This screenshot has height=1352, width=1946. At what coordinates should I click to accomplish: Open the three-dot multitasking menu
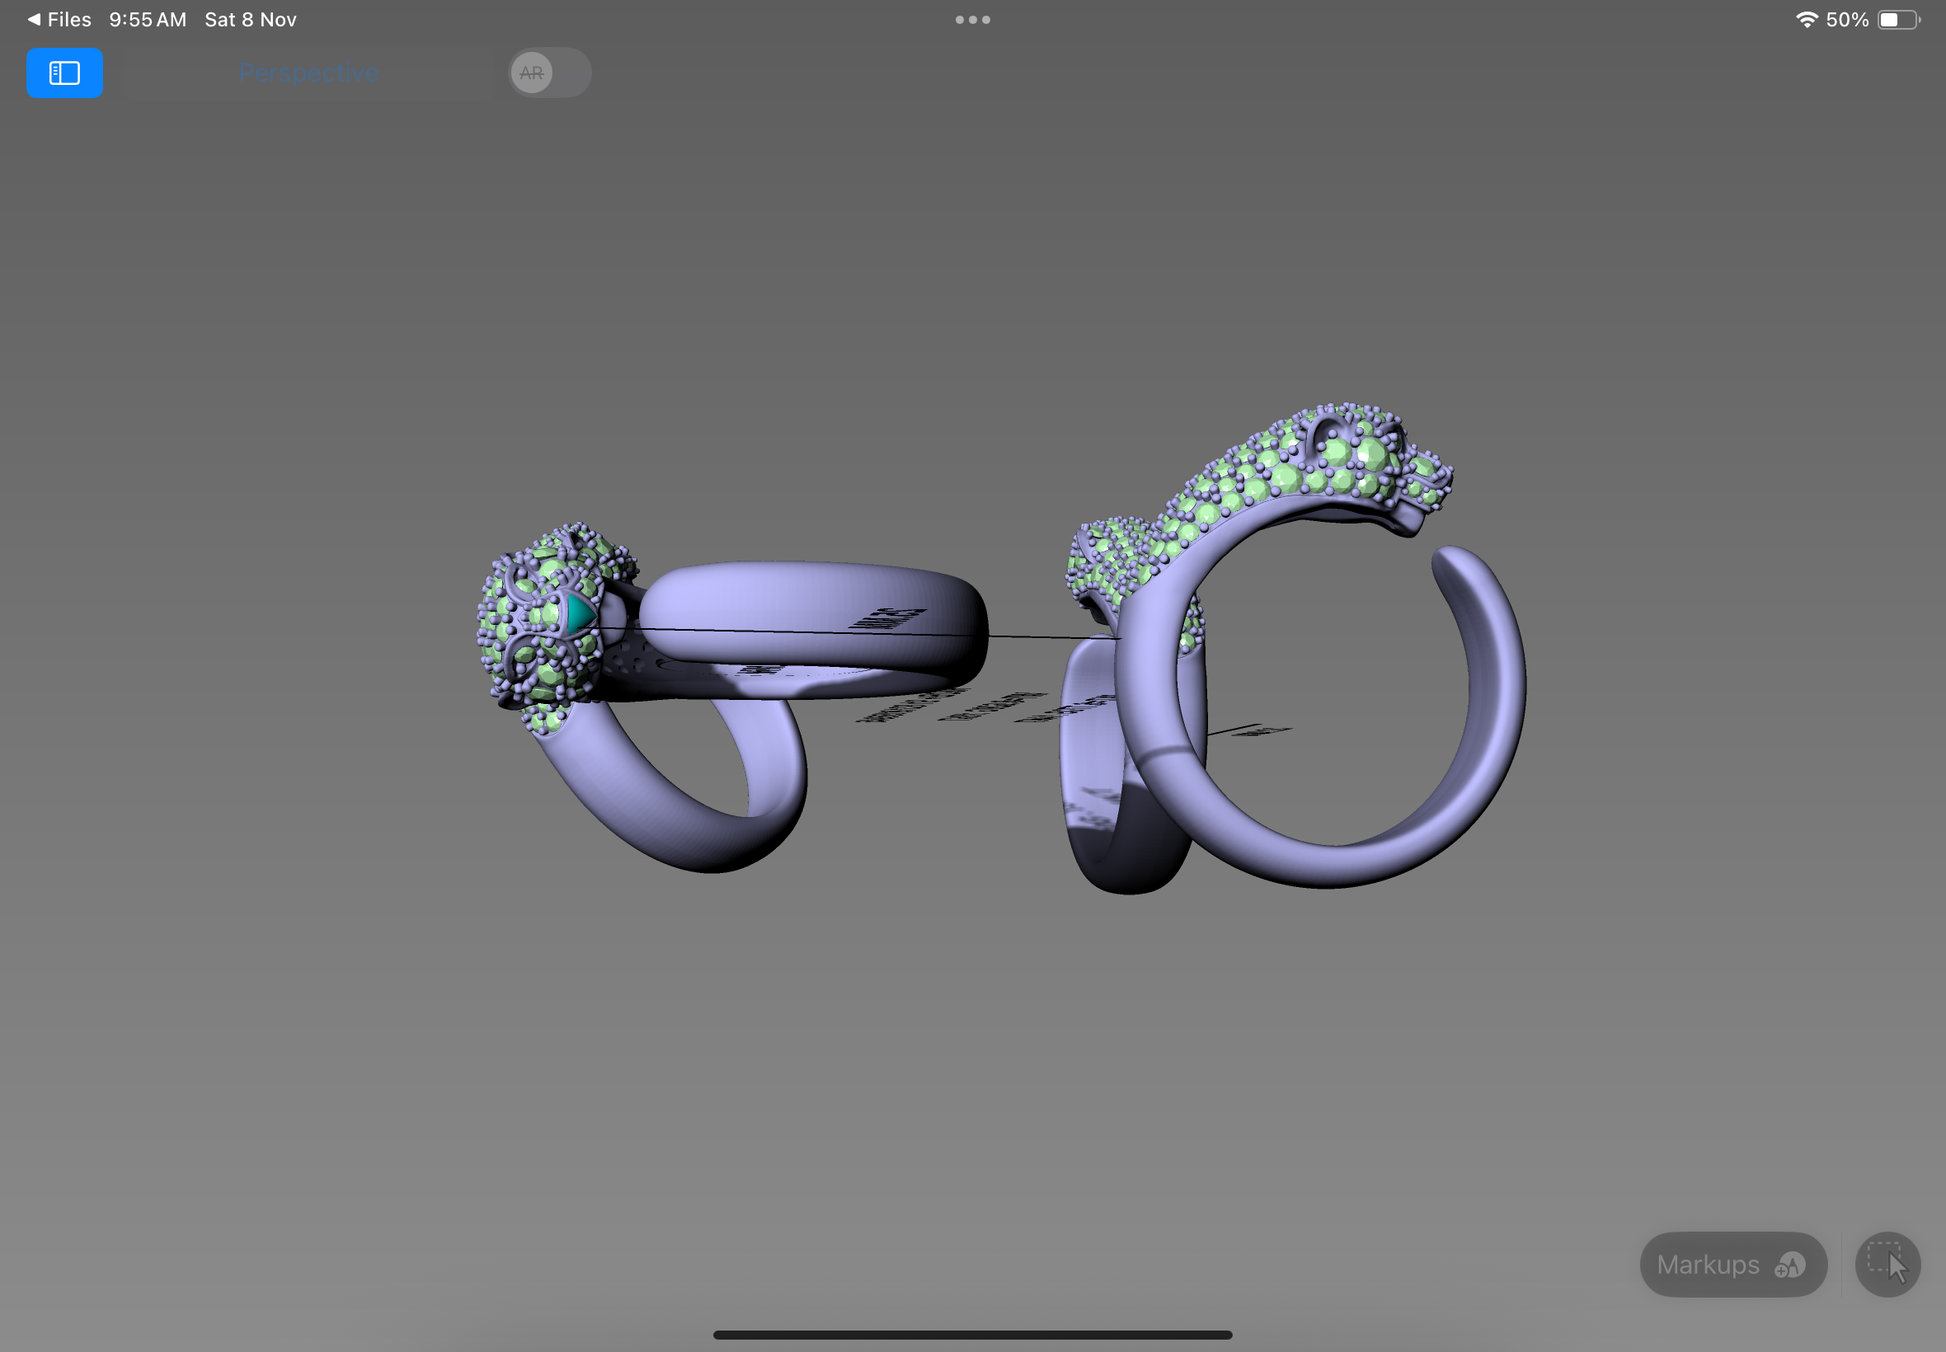point(972,20)
